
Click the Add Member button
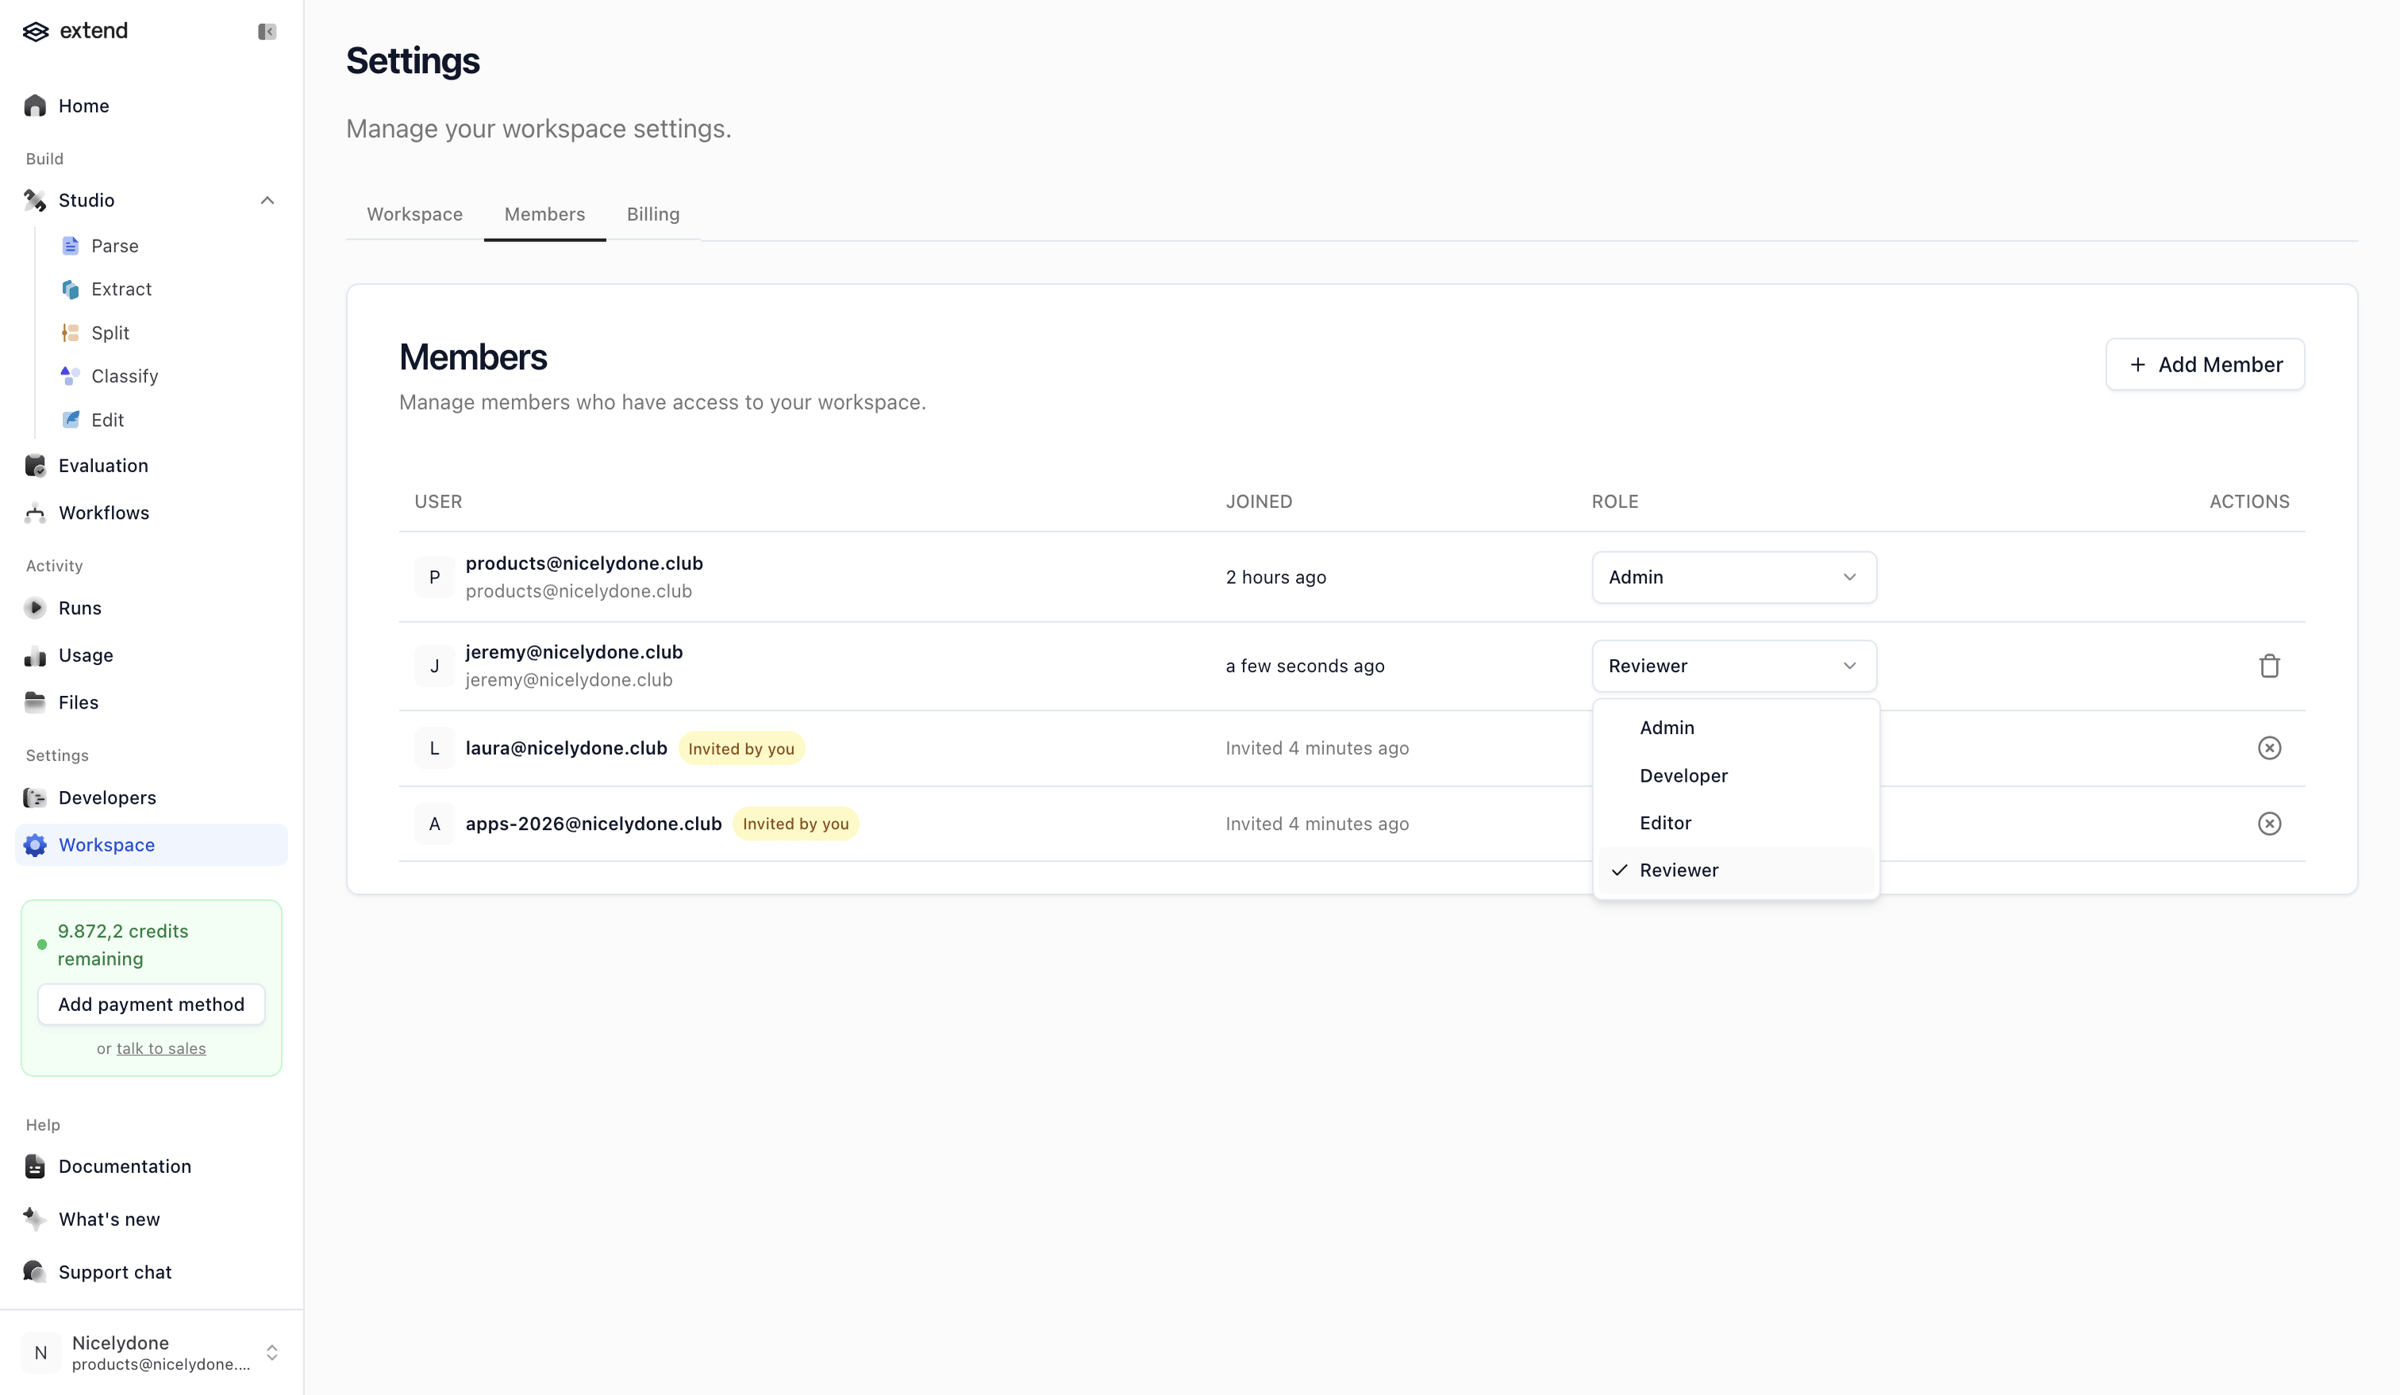2204,364
